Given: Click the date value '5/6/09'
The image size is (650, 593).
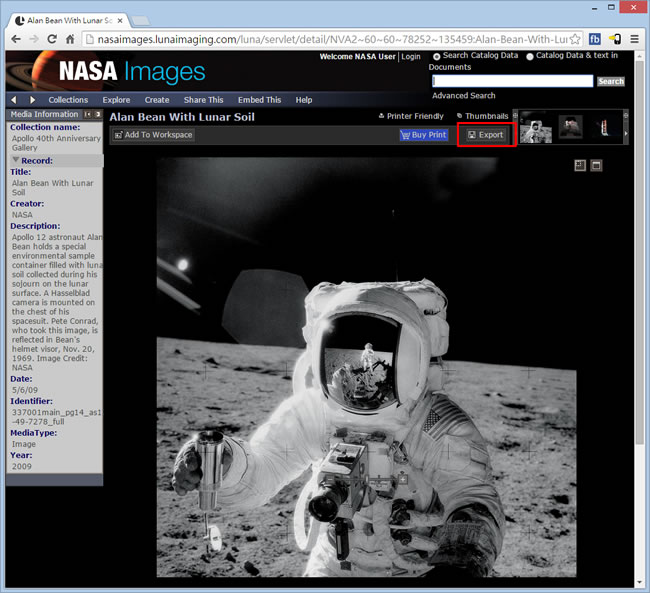Looking at the screenshot, I should [24, 390].
